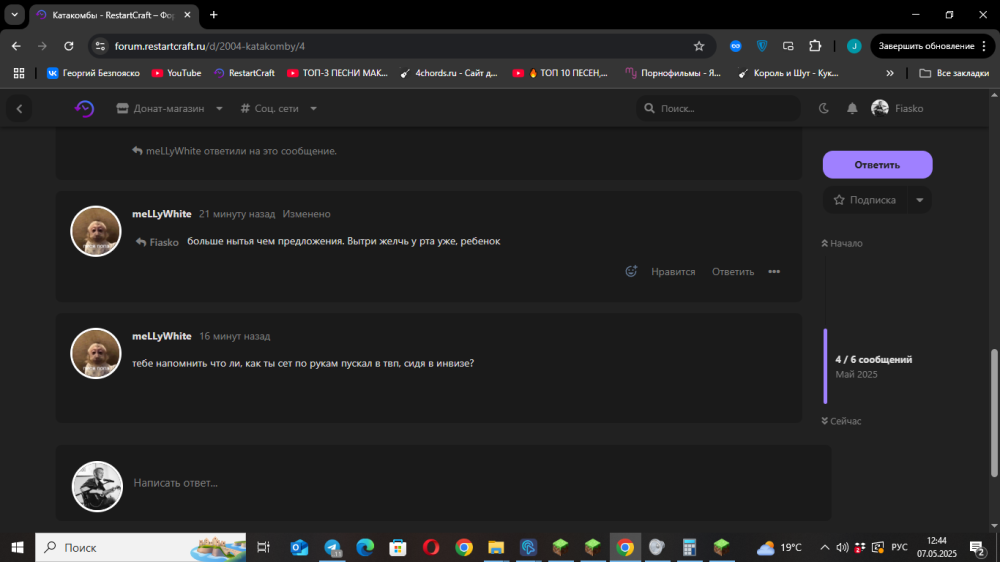
Task: Open the Все закладки folder
Action: tap(954, 73)
